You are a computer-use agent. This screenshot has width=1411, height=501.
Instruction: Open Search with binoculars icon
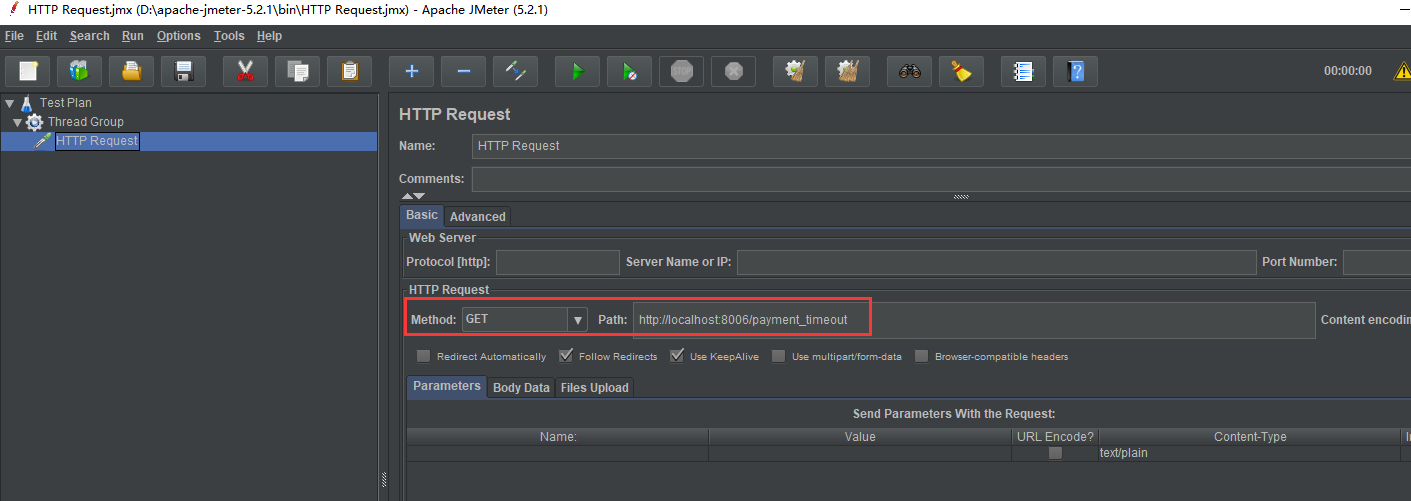pos(909,71)
